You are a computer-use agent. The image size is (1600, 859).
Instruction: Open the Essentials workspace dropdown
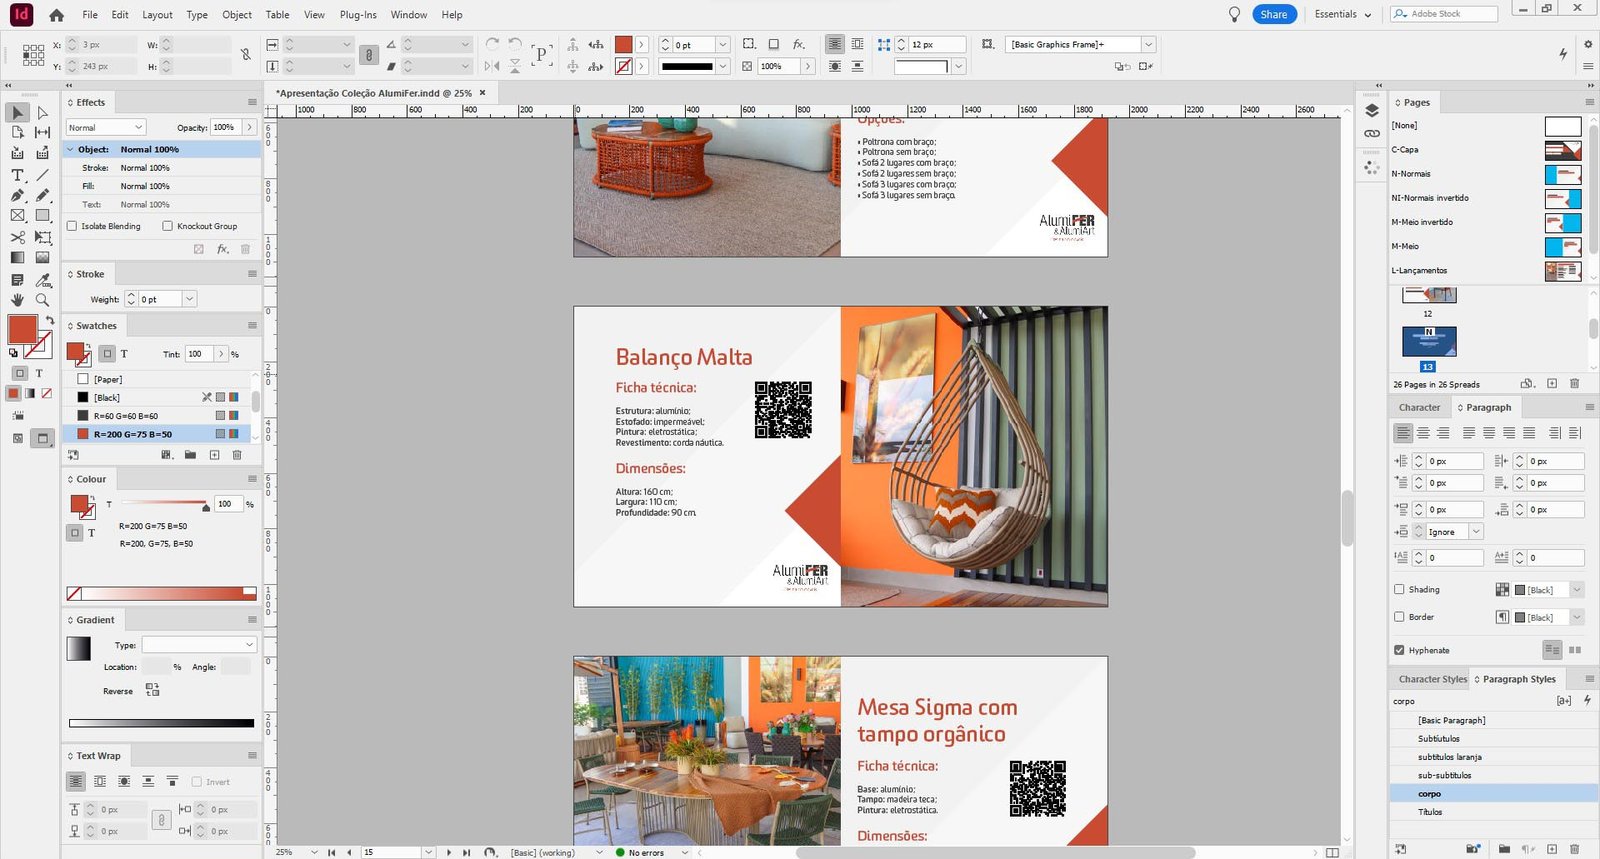coord(1342,14)
